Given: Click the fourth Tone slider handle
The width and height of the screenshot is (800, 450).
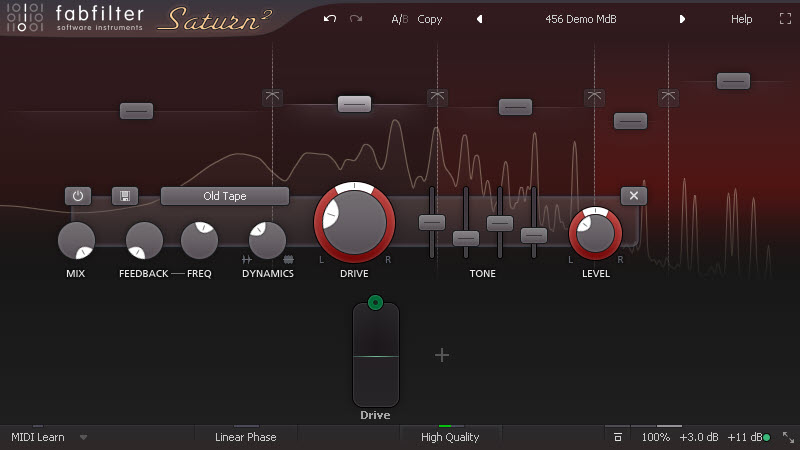Looking at the screenshot, I should [534, 235].
